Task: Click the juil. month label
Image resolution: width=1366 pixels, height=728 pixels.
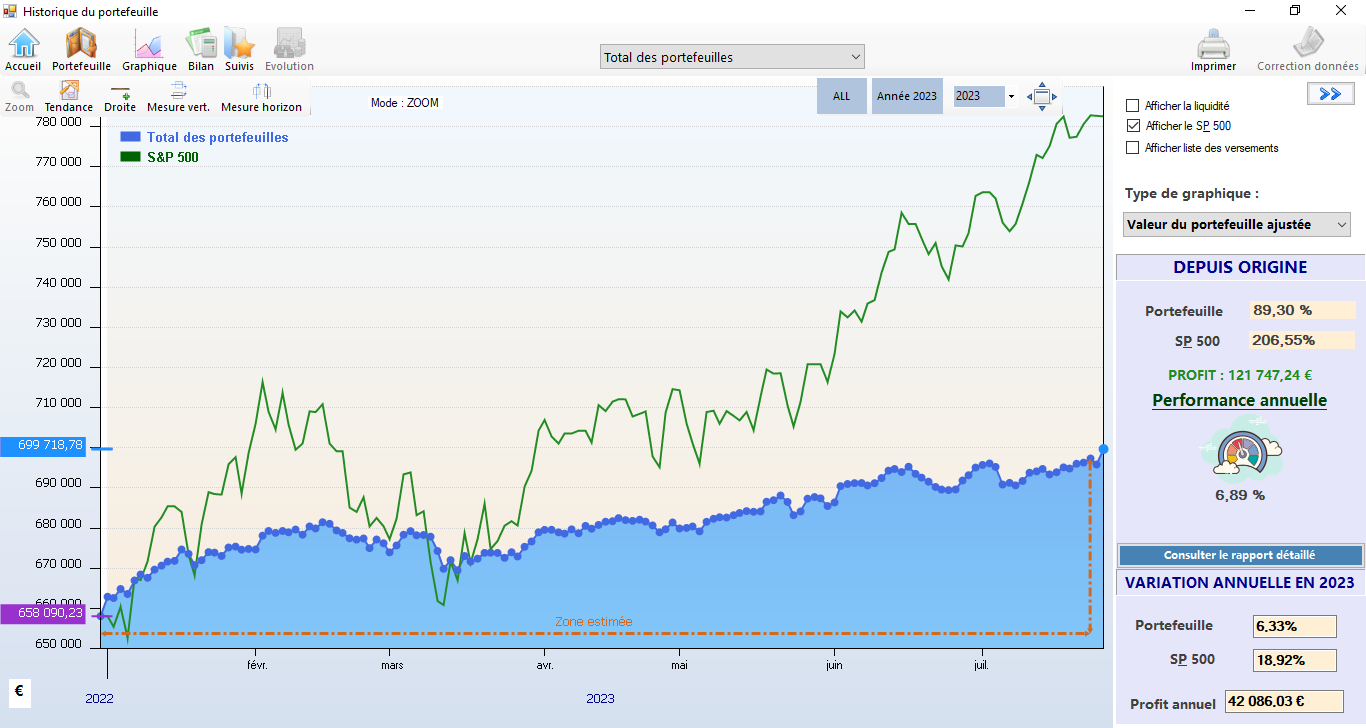Action: click(981, 664)
